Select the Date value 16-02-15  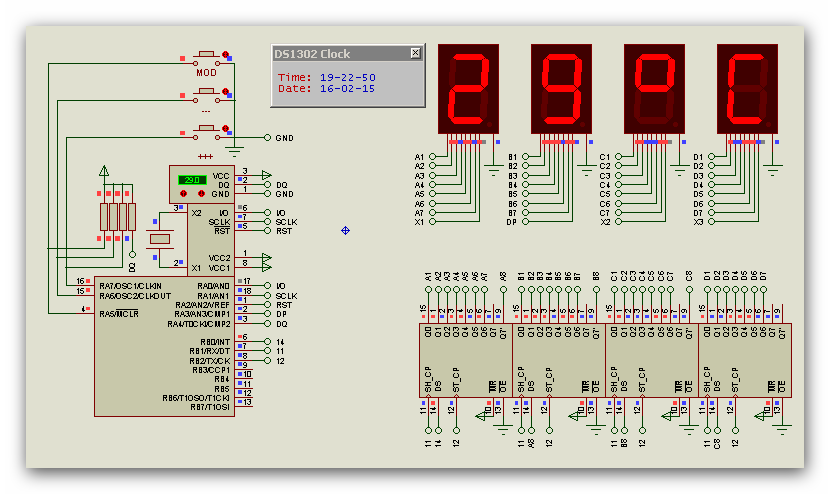(347, 88)
